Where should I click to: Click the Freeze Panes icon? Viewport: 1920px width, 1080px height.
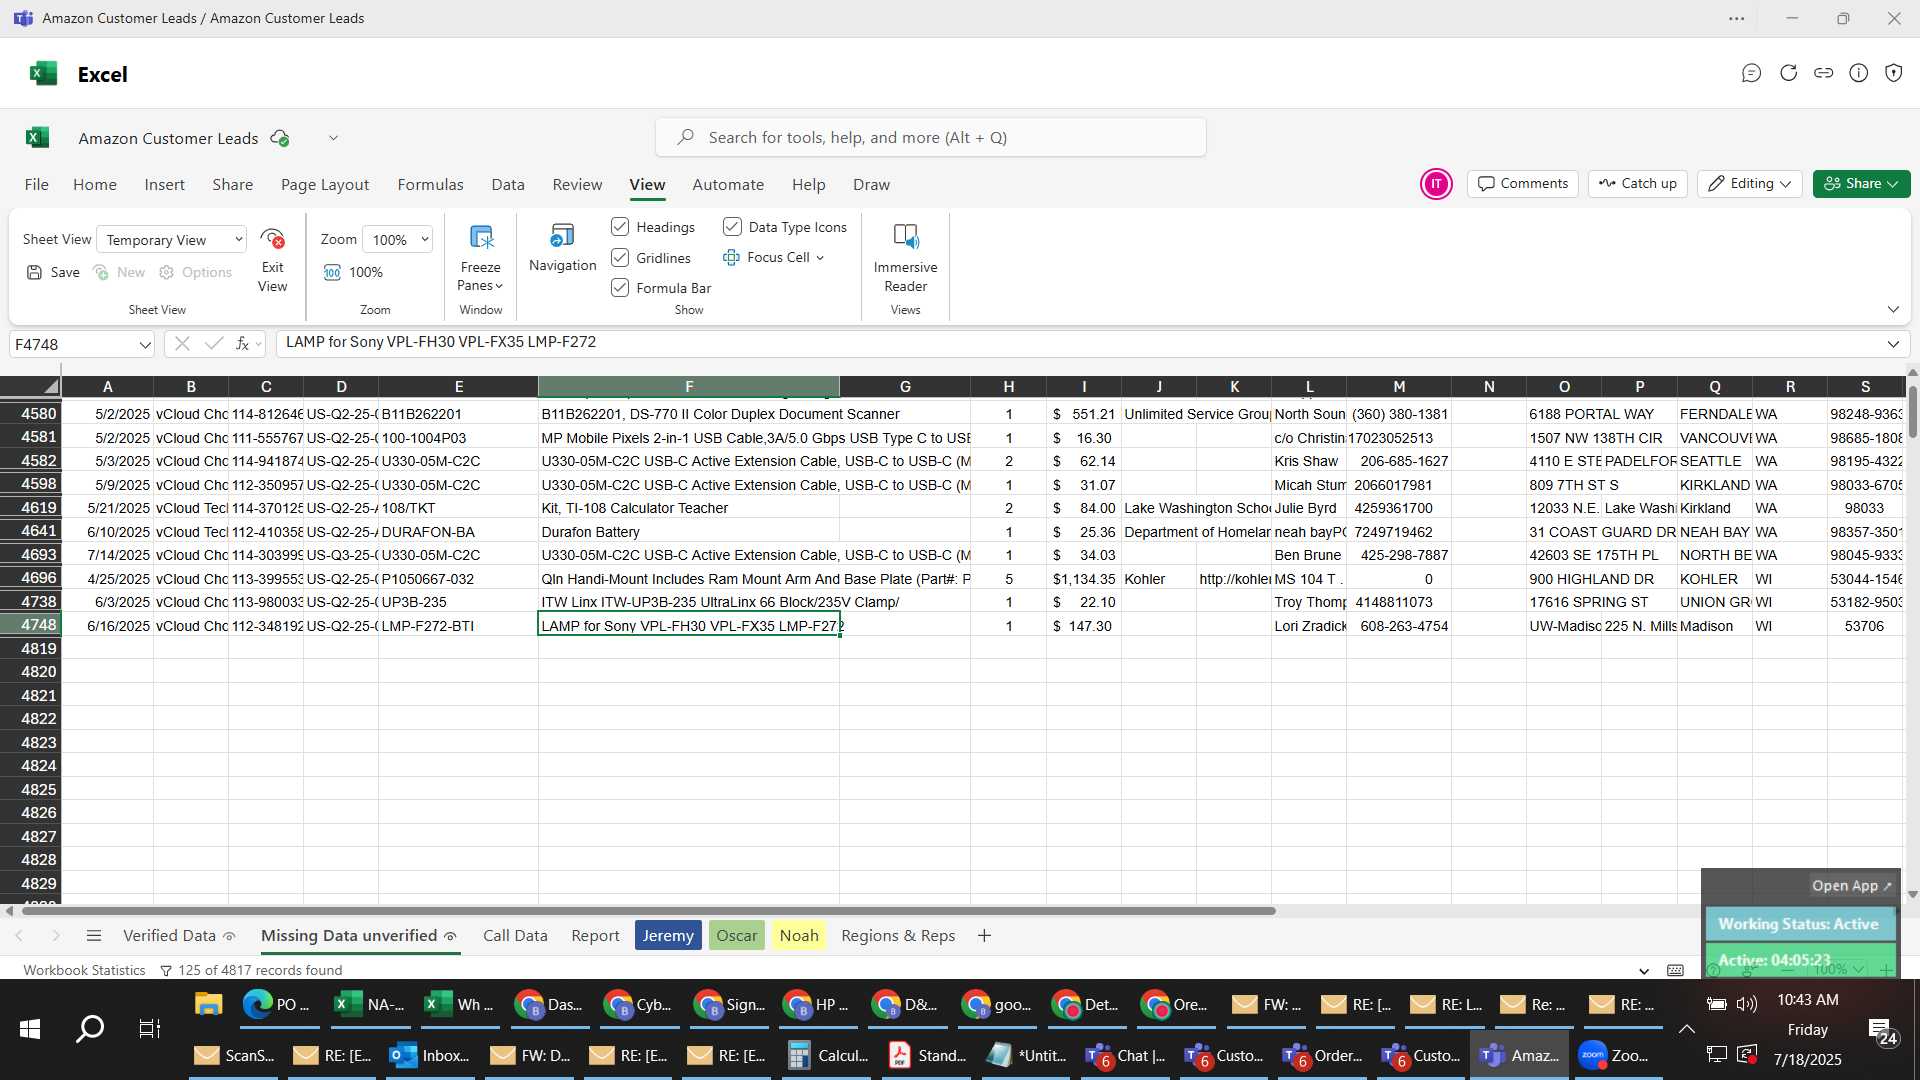[481, 237]
